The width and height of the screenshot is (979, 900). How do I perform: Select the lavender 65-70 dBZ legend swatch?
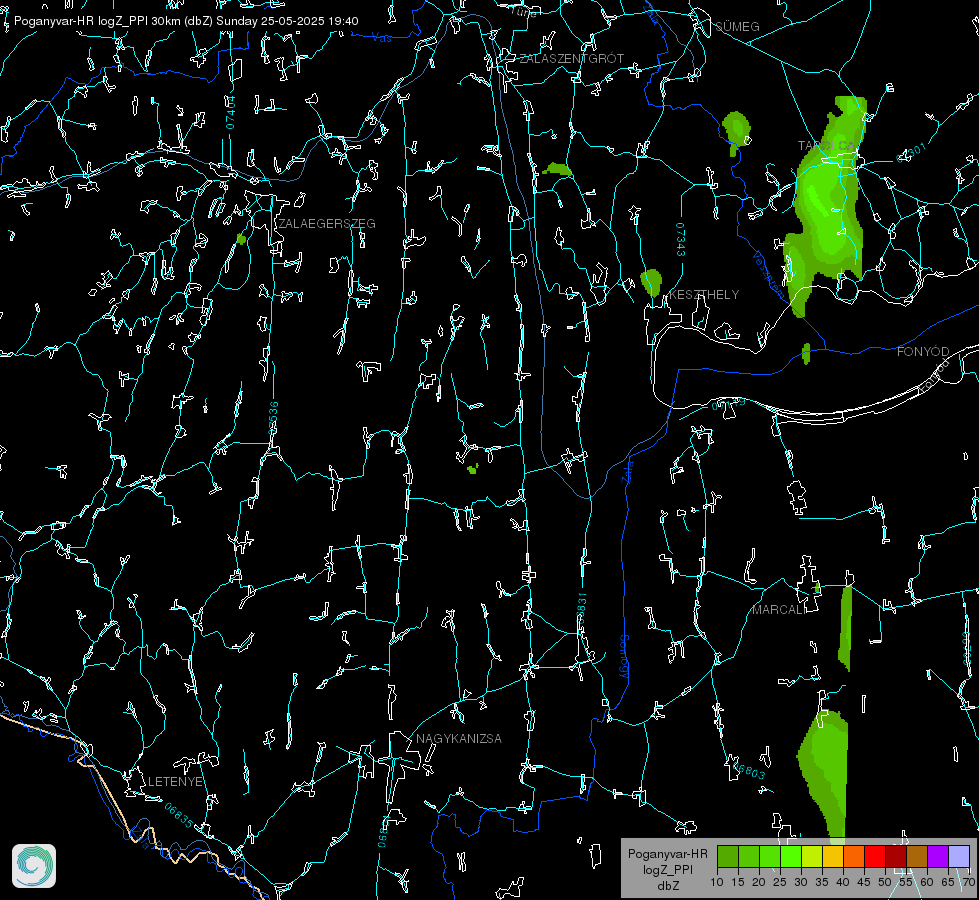pos(959,856)
